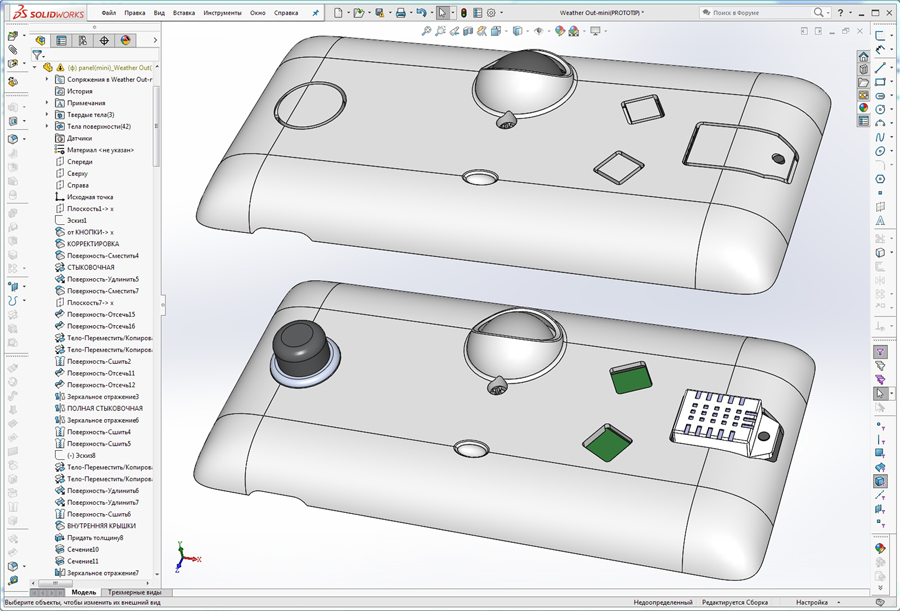900x611 pixels.
Task: Open help via the question mark button
Action: pos(841,12)
